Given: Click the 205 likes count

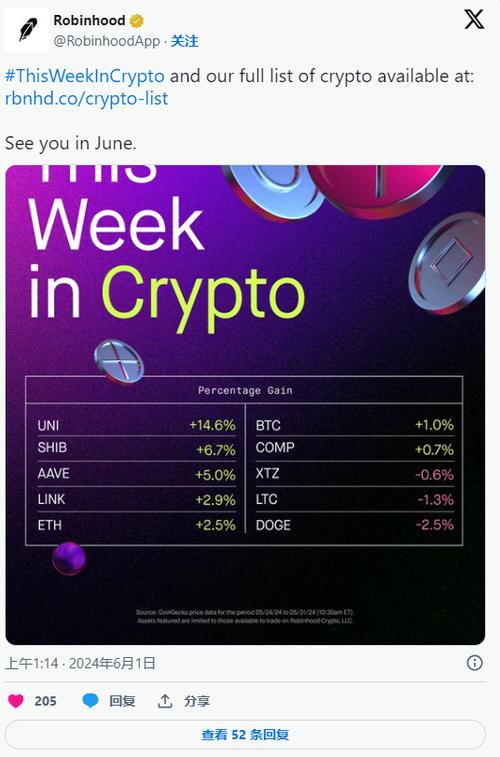Looking at the screenshot, I should 45,701.
